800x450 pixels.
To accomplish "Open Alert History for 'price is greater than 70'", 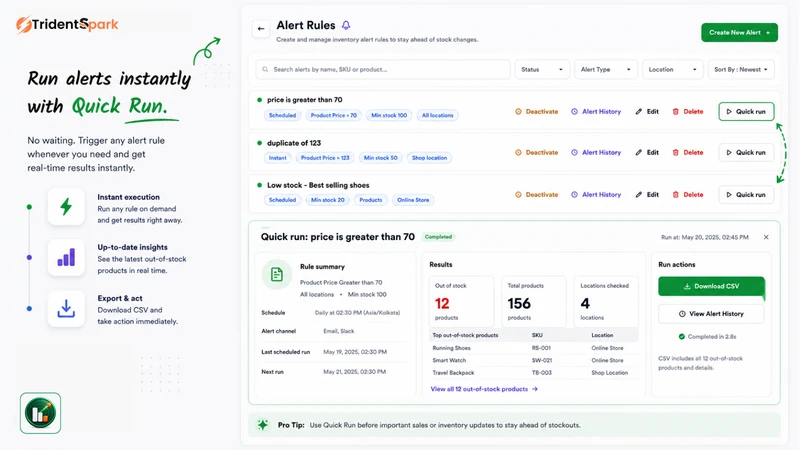I will [596, 112].
